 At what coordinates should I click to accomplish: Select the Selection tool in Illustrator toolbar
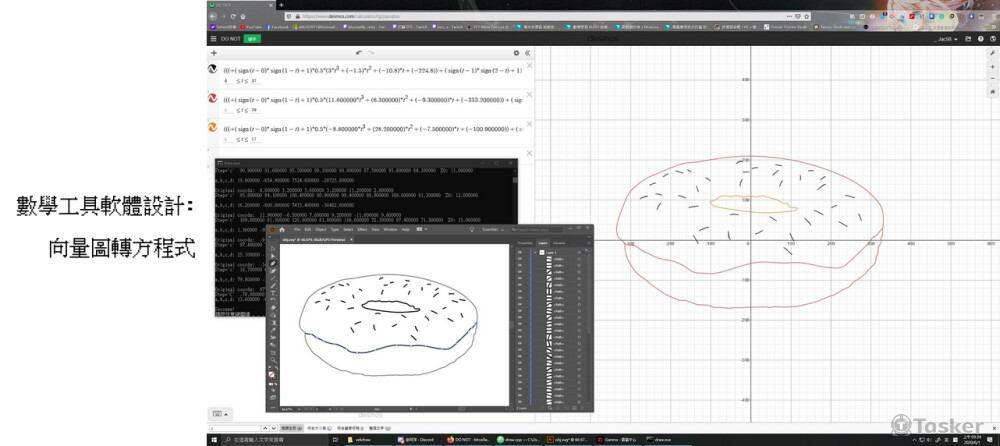tap(272, 248)
